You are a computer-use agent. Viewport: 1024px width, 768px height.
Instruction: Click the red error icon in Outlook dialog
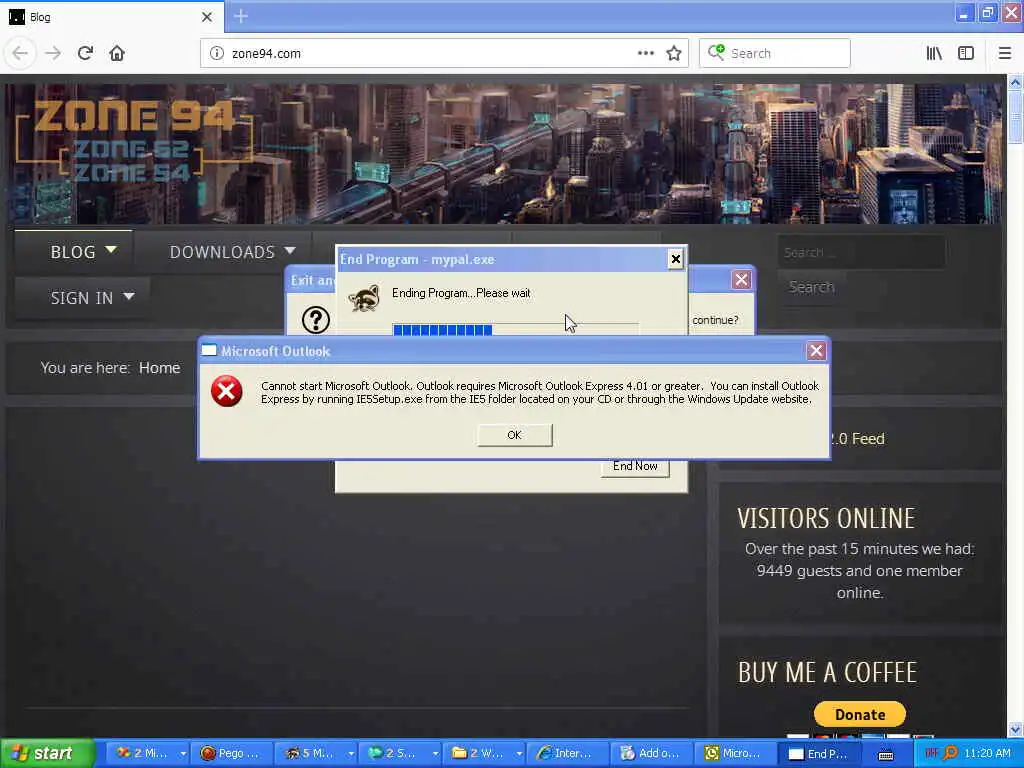pyautogui.click(x=227, y=391)
